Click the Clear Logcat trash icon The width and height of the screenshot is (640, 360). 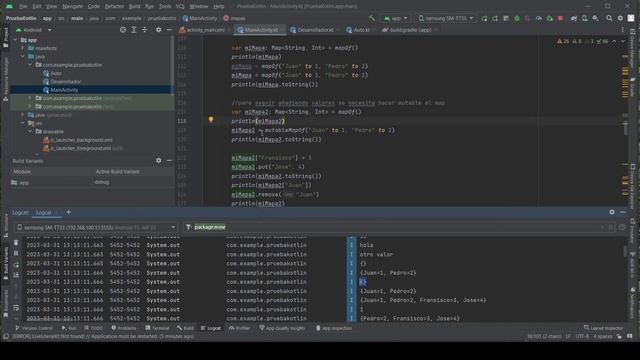click(16, 243)
